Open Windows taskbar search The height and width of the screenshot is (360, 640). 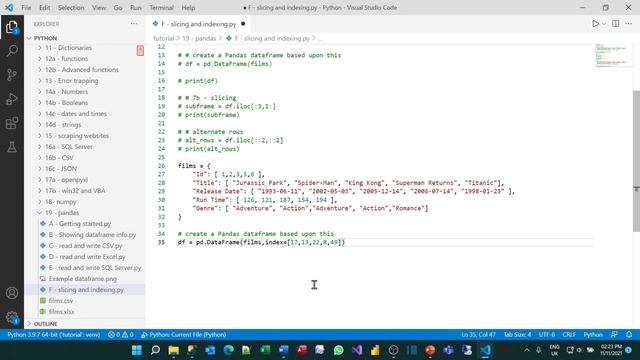point(155,350)
